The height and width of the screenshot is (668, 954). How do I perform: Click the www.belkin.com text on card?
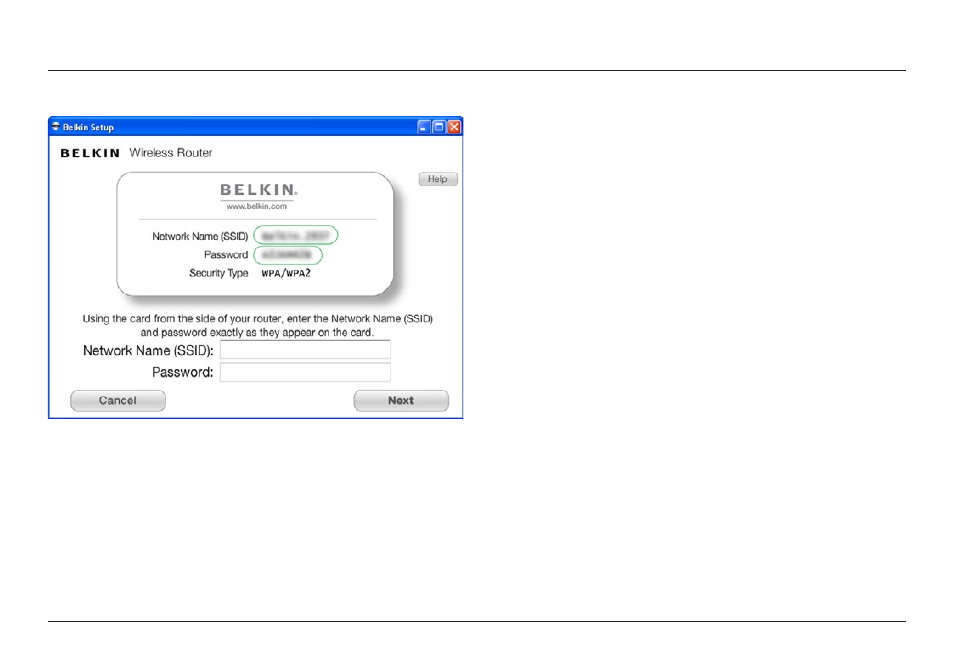pos(257,206)
